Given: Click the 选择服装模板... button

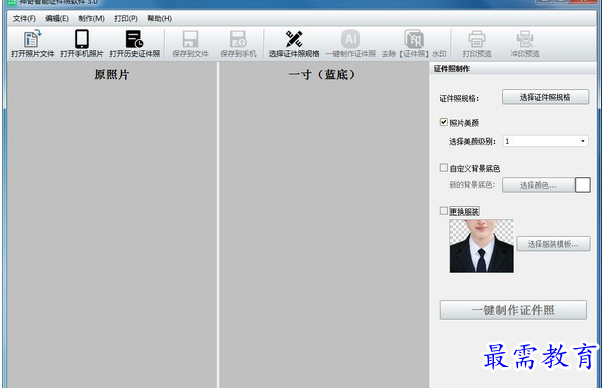Looking at the screenshot, I should click(553, 244).
